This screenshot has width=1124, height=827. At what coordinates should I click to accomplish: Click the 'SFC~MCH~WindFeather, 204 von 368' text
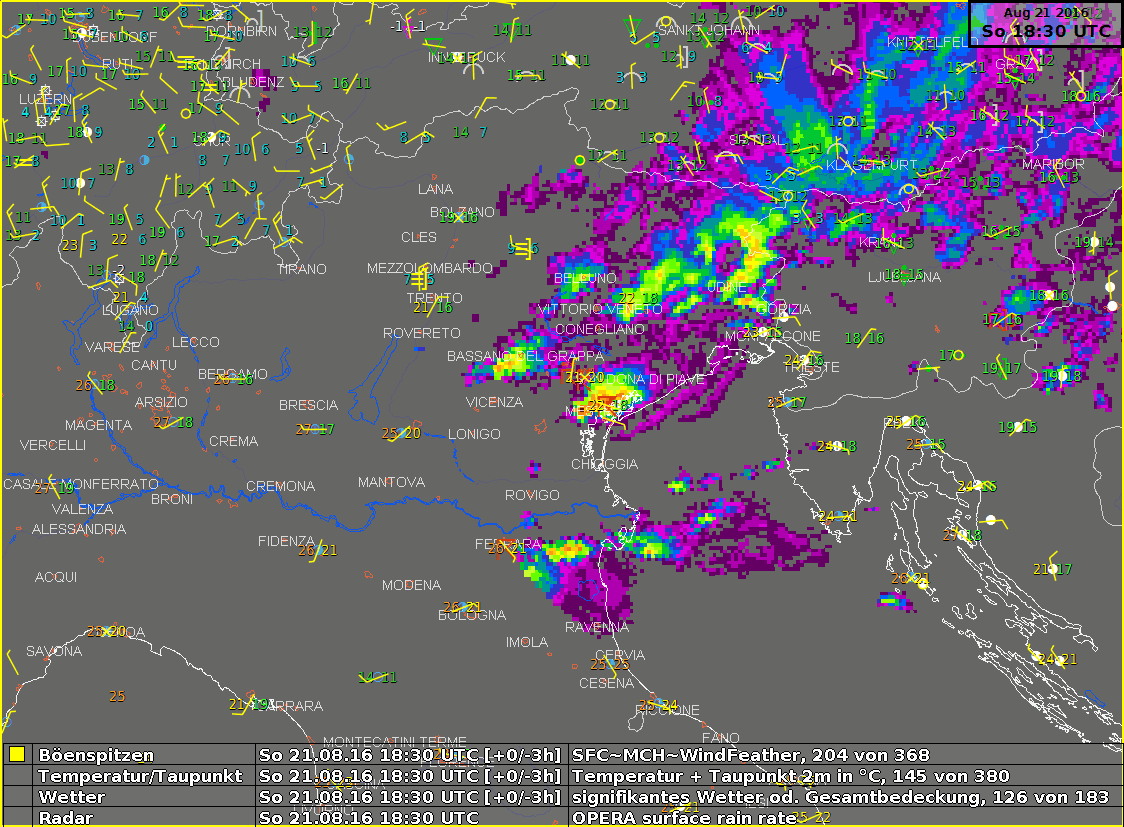tap(751, 755)
